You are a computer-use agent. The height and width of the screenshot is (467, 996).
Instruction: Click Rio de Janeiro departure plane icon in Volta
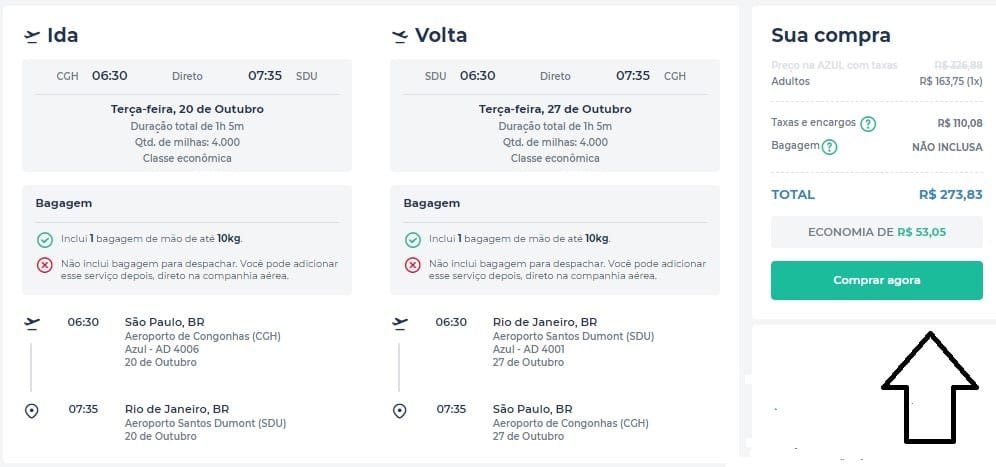click(x=400, y=324)
